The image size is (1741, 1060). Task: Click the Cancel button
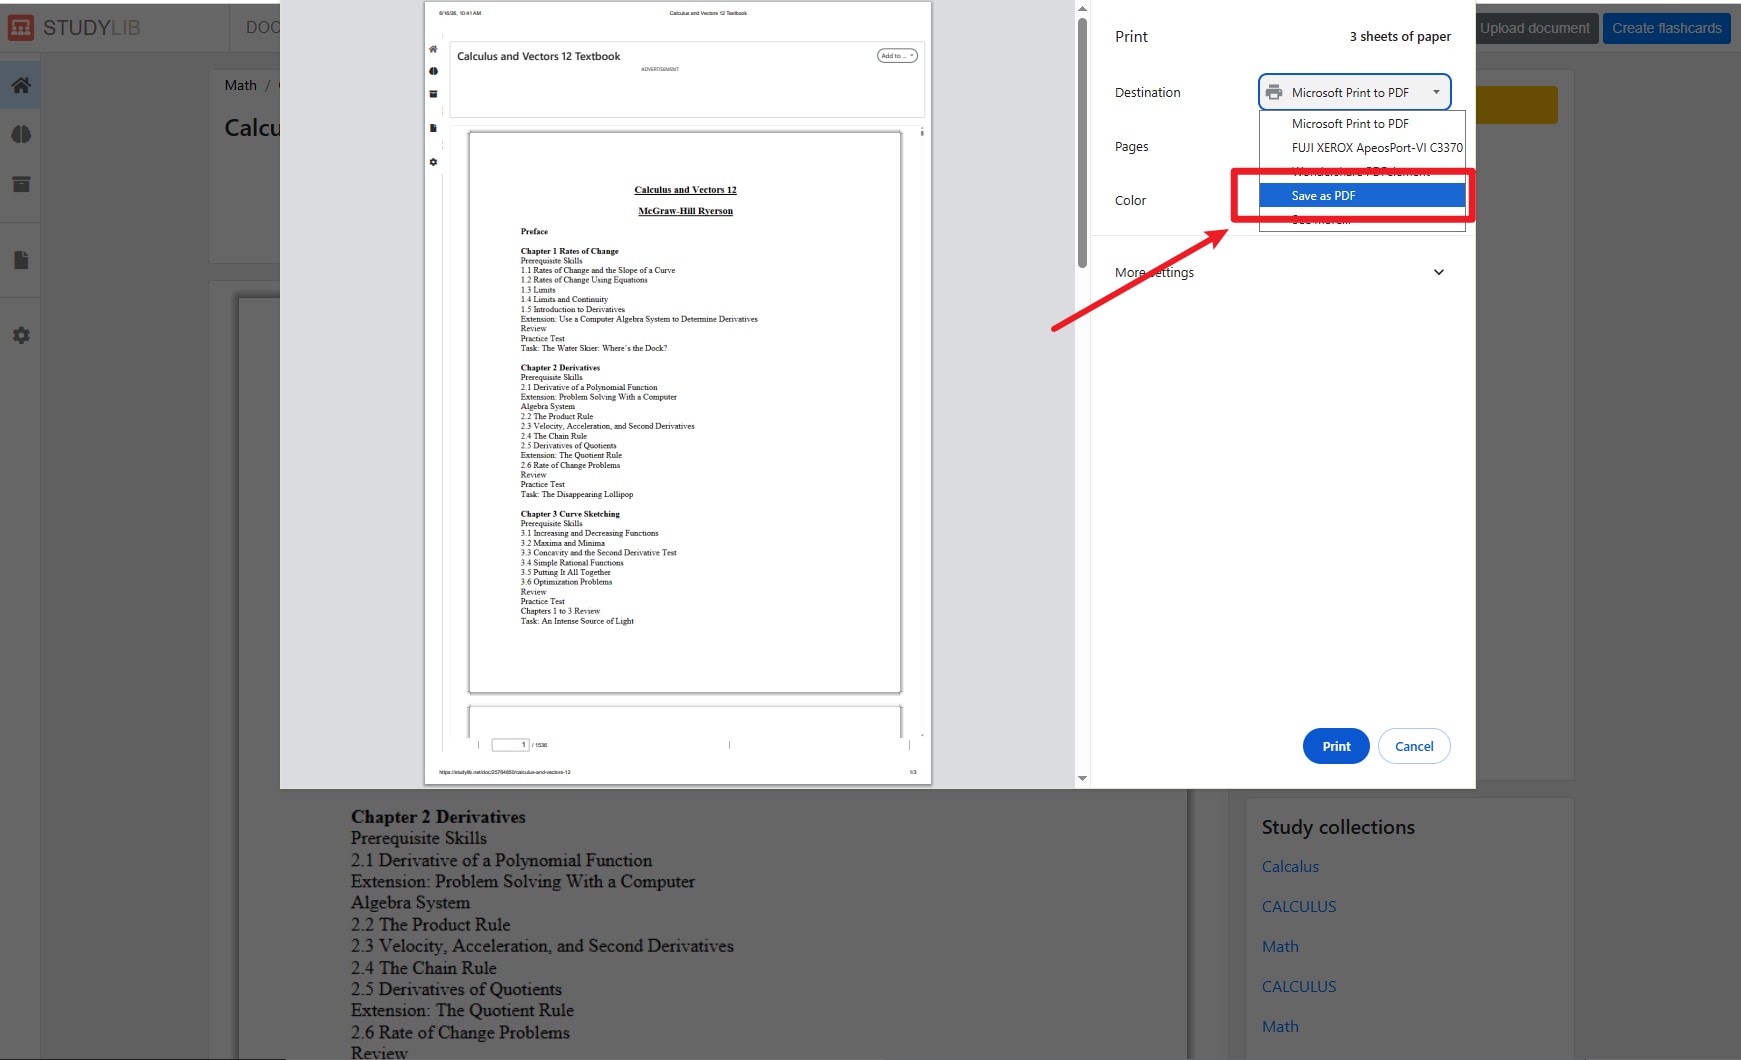point(1414,746)
